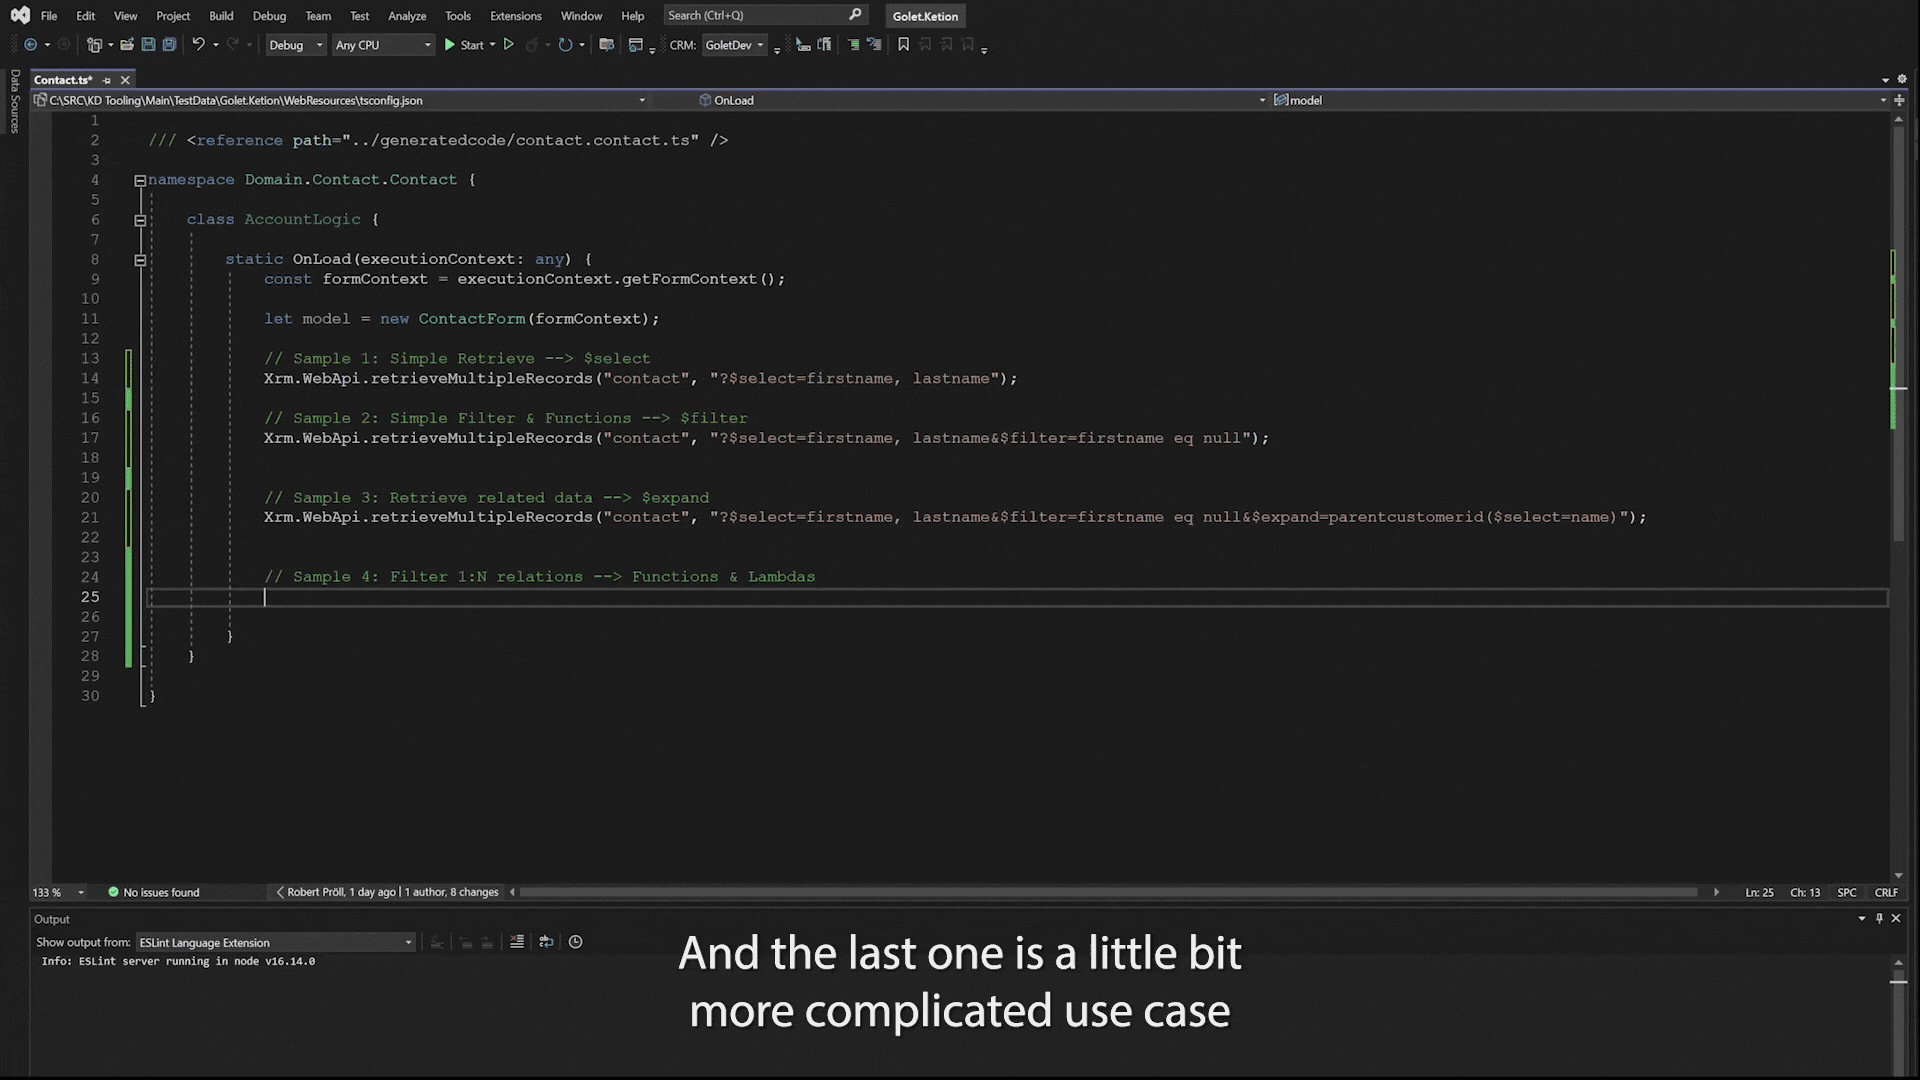Screen dimensions: 1920x1080
Task: Close the Contact.ts tab
Action: [x=125, y=80]
